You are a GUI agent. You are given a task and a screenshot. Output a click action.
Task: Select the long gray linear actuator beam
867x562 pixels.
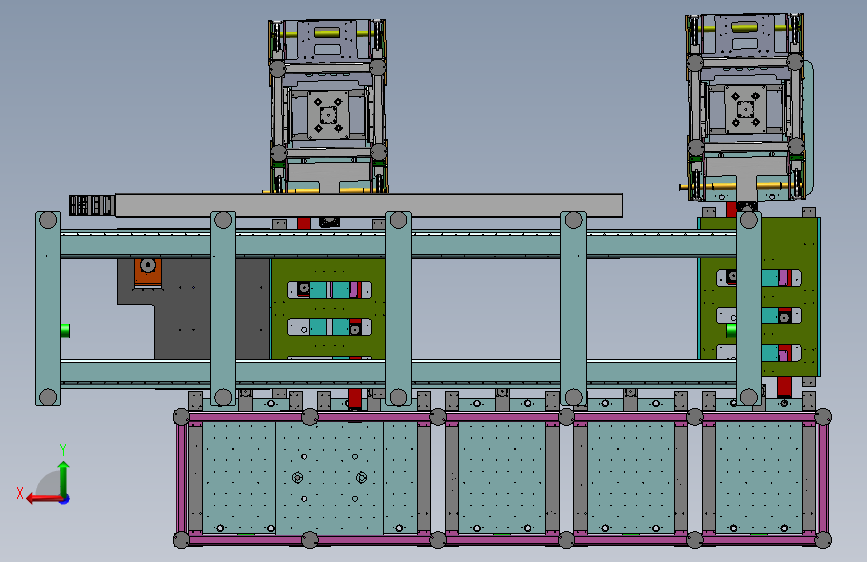click(x=369, y=205)
